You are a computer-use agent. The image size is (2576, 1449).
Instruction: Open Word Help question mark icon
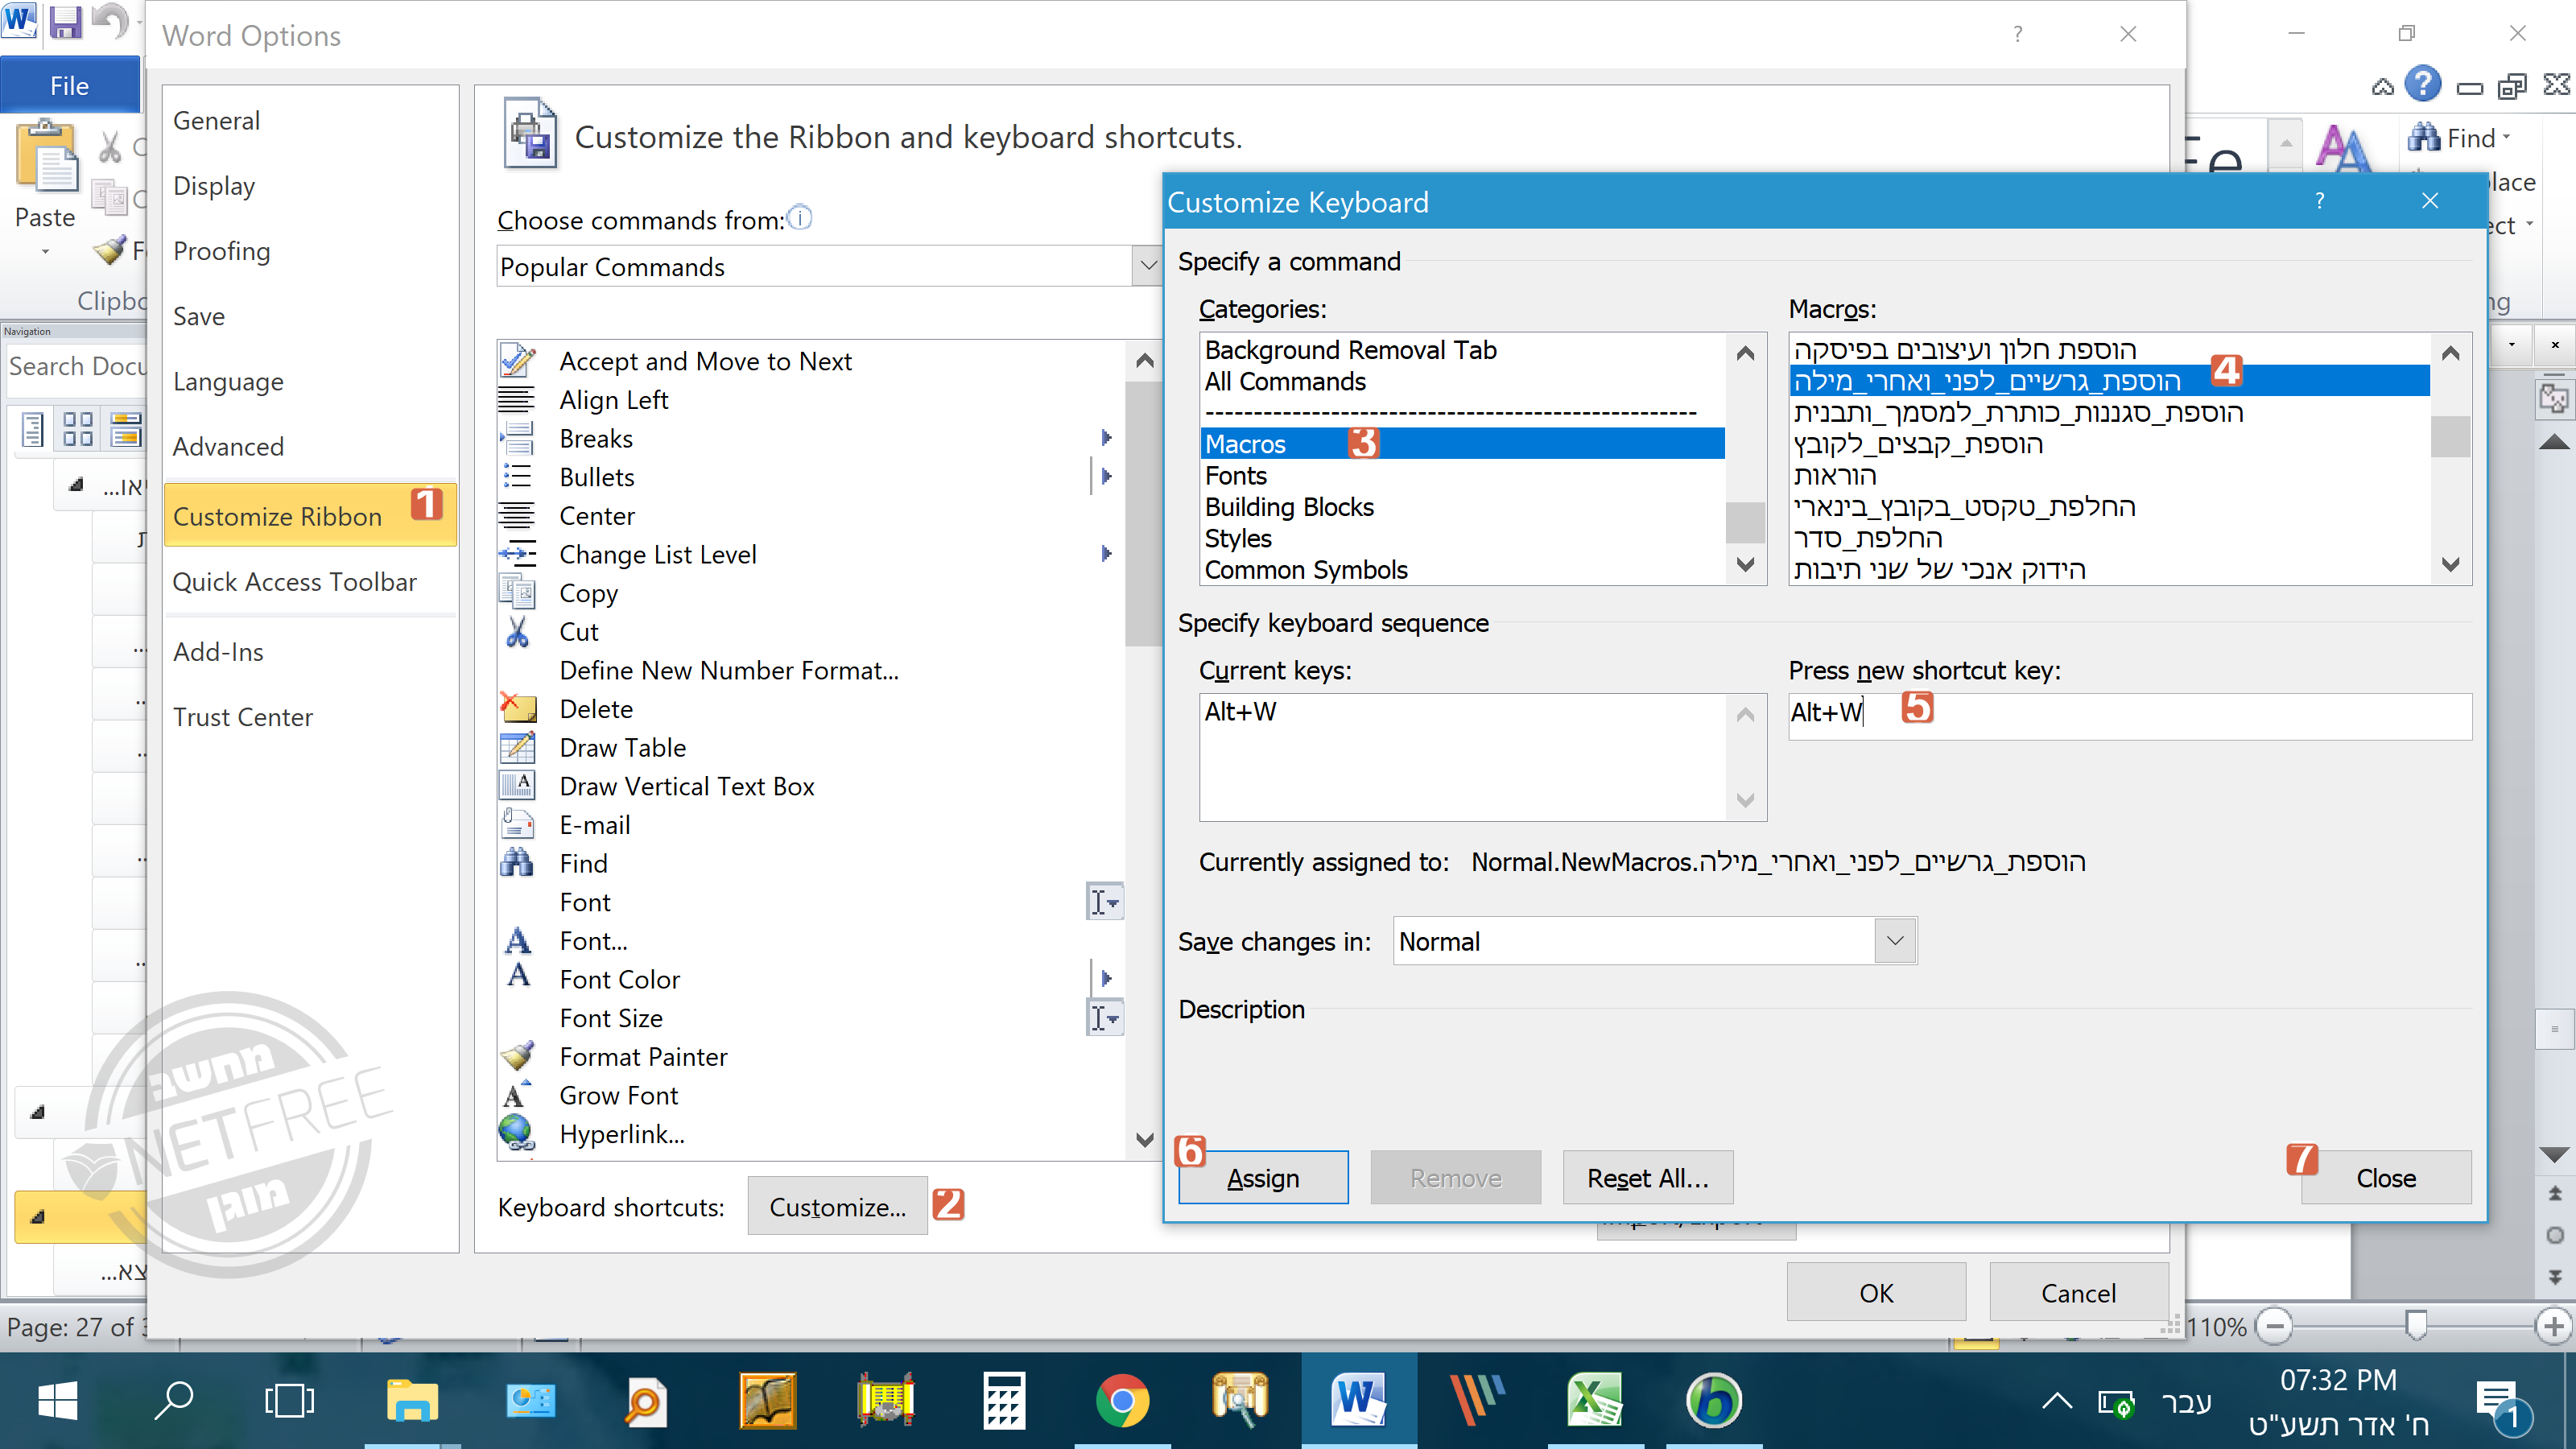[2422, 84]
